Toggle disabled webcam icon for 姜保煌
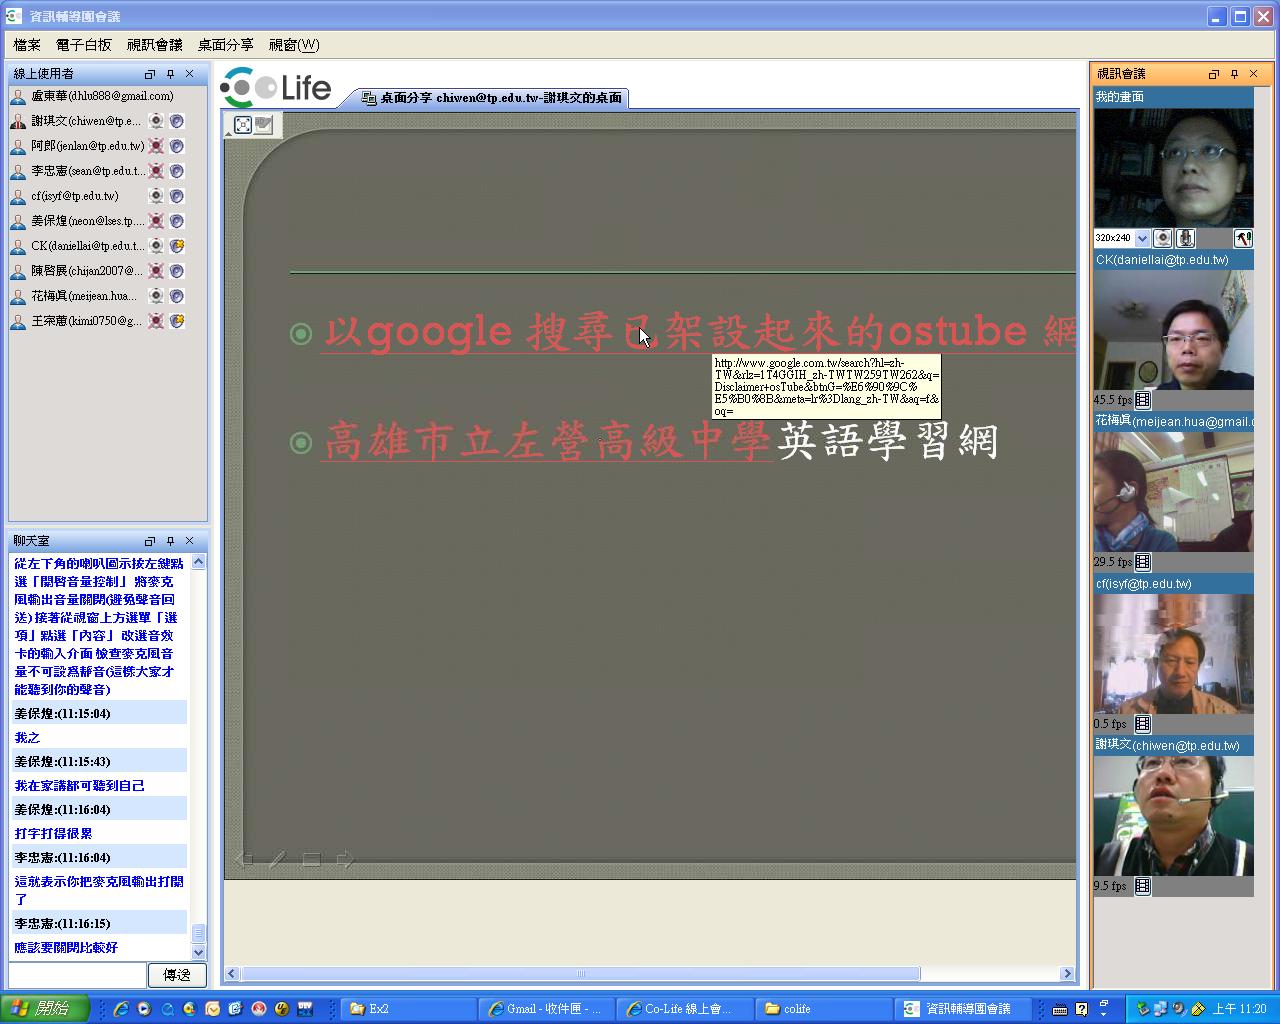 [156, 221]
